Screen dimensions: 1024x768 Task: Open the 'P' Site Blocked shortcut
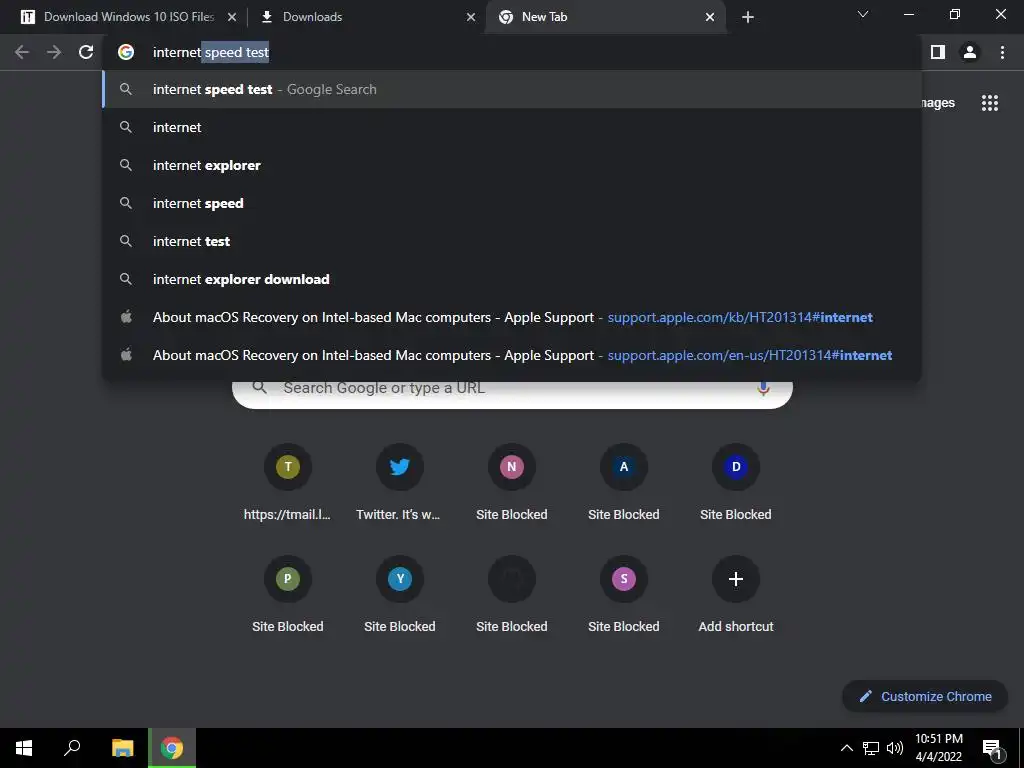[x=287, y=596]
